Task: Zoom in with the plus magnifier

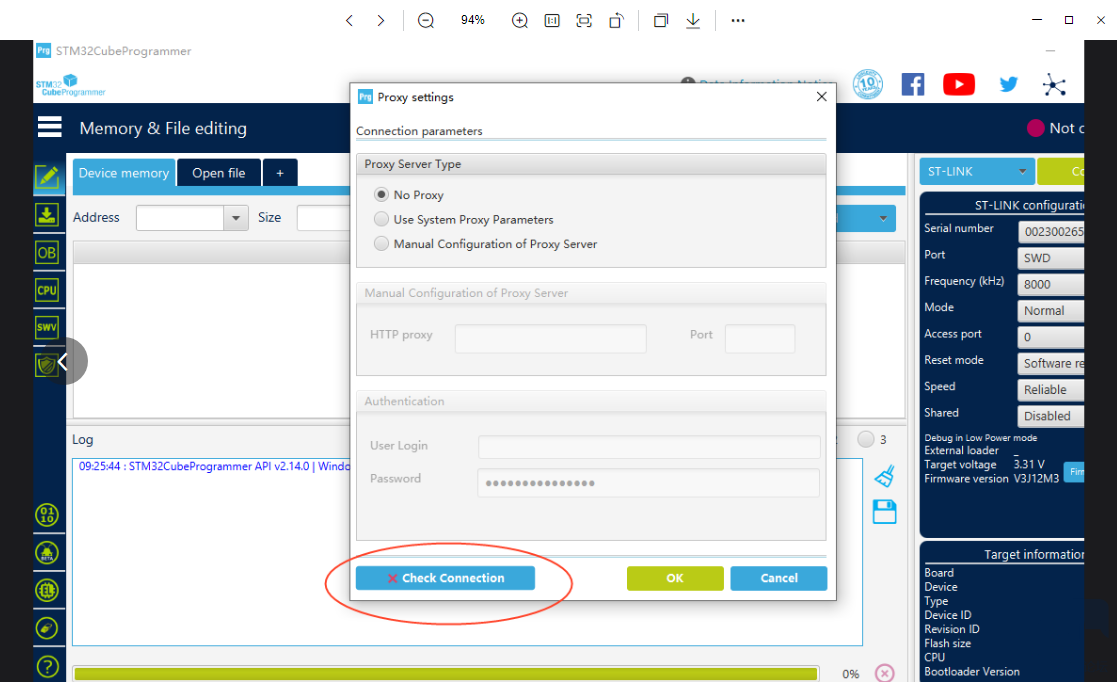Action: (x=520, y=20)
